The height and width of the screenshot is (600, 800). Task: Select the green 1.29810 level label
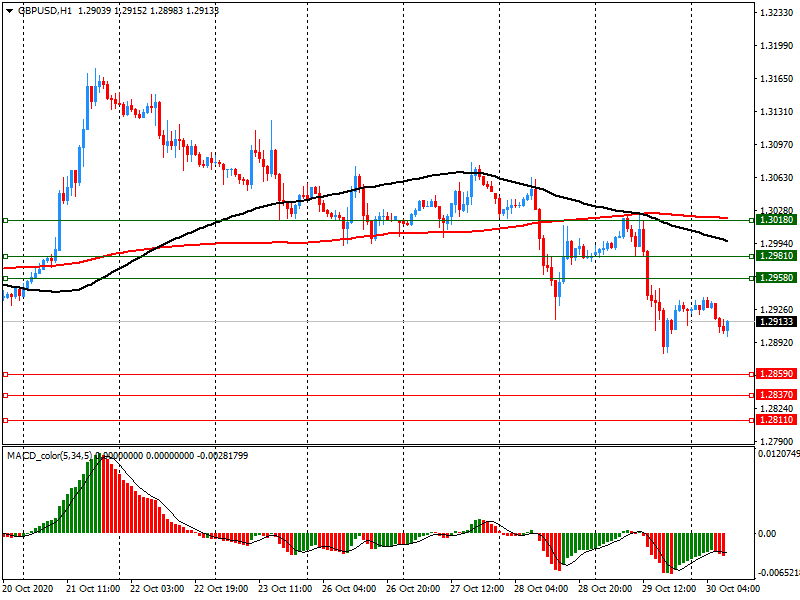(x=777, y=256)
